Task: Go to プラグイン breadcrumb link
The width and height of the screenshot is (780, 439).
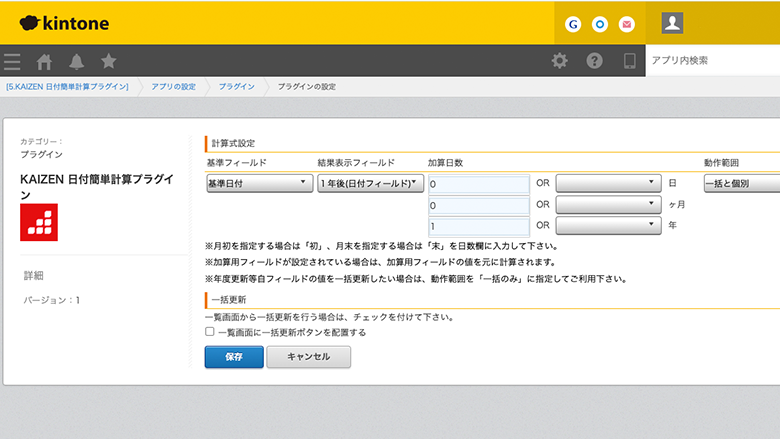Action: pos(237,87)
